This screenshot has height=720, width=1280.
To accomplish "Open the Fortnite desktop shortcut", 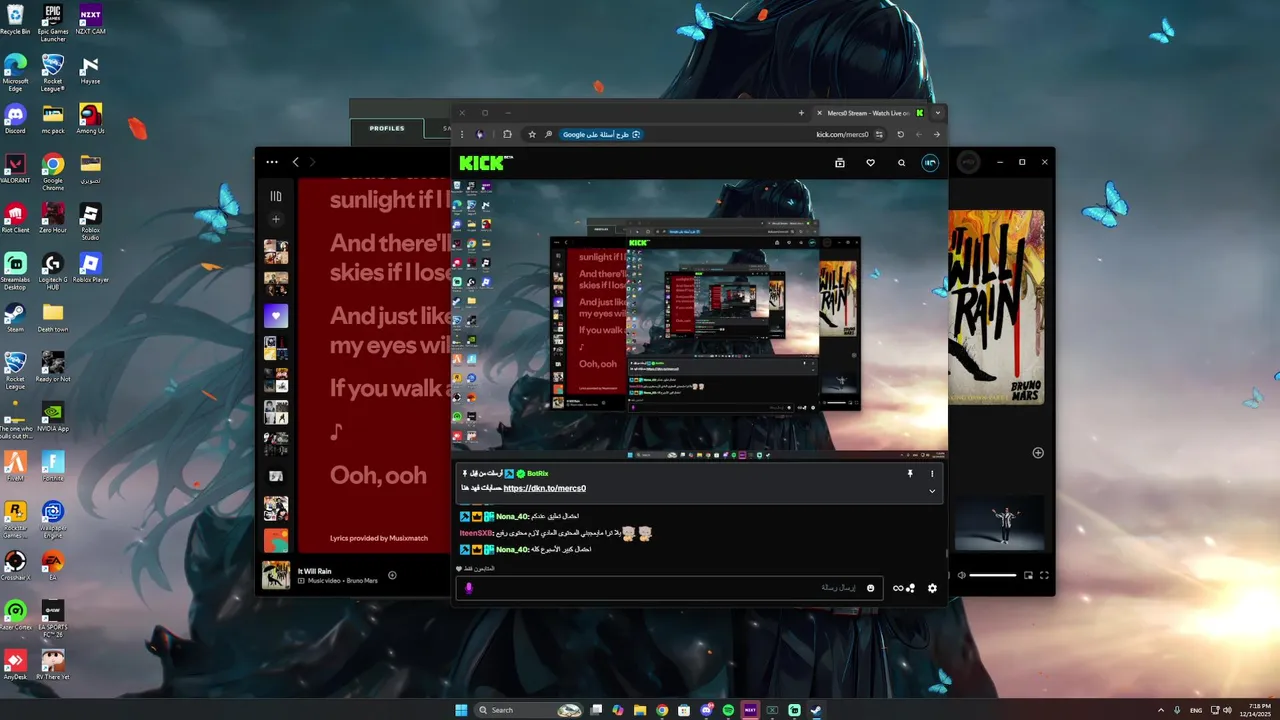I will (53, 466).
